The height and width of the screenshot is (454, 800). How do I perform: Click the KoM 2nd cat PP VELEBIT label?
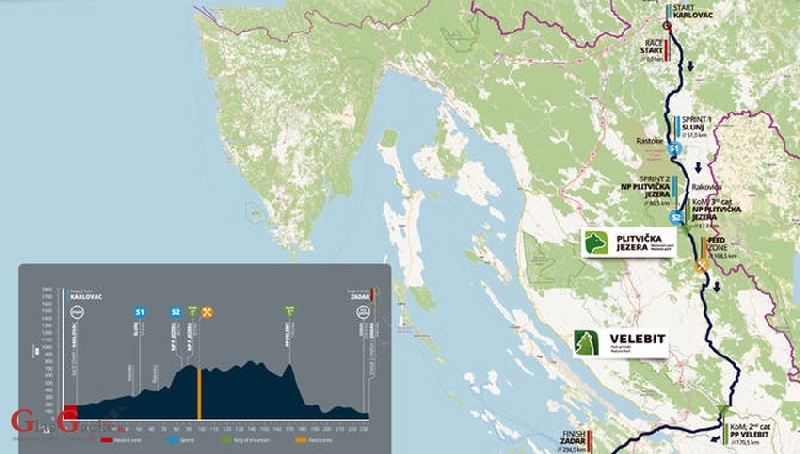[x=749, y=430]
